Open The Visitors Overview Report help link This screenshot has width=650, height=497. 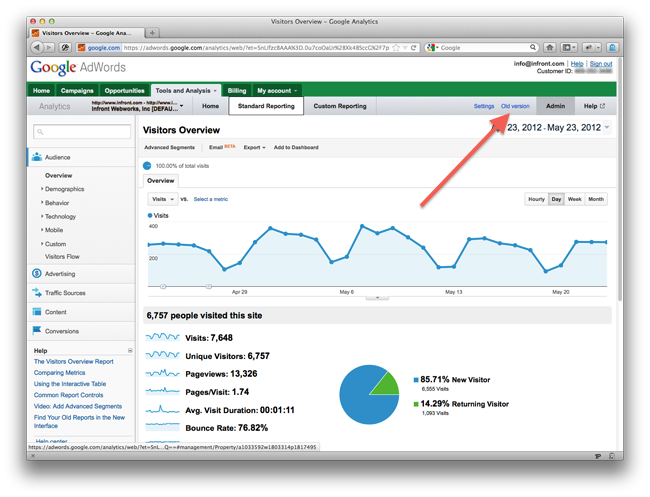tap(73, 361)
